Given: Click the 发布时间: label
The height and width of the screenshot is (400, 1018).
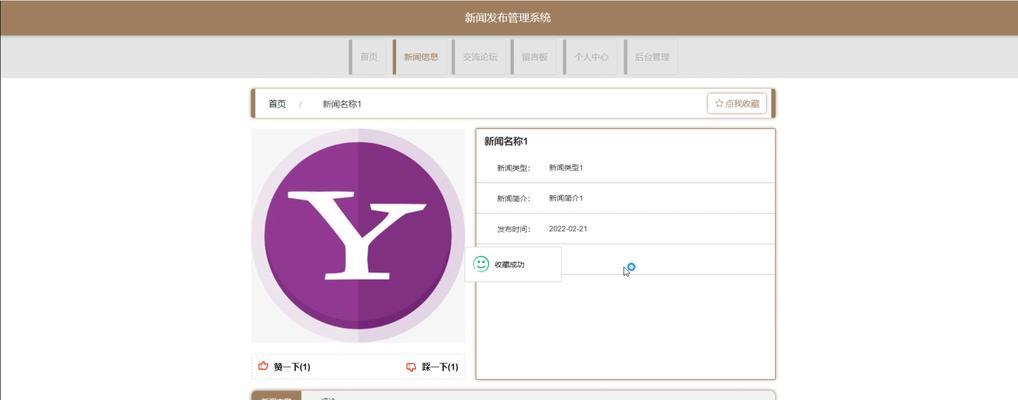Looking at the screenshot, I should click(x=514, y=229).
